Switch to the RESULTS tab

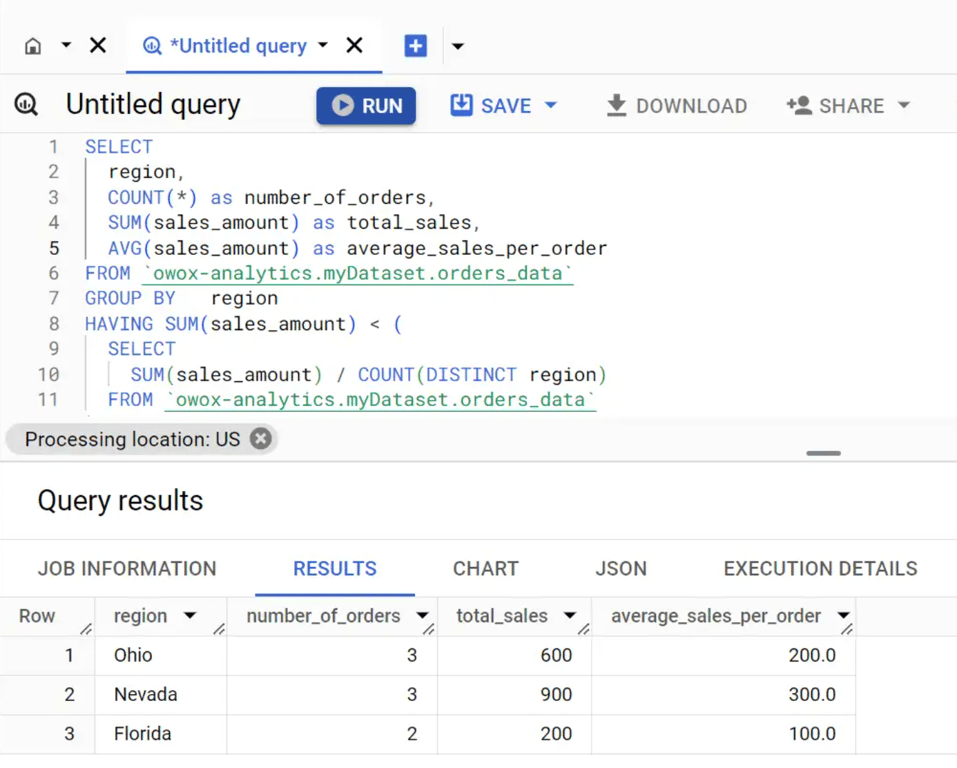(x=334, y=568)
